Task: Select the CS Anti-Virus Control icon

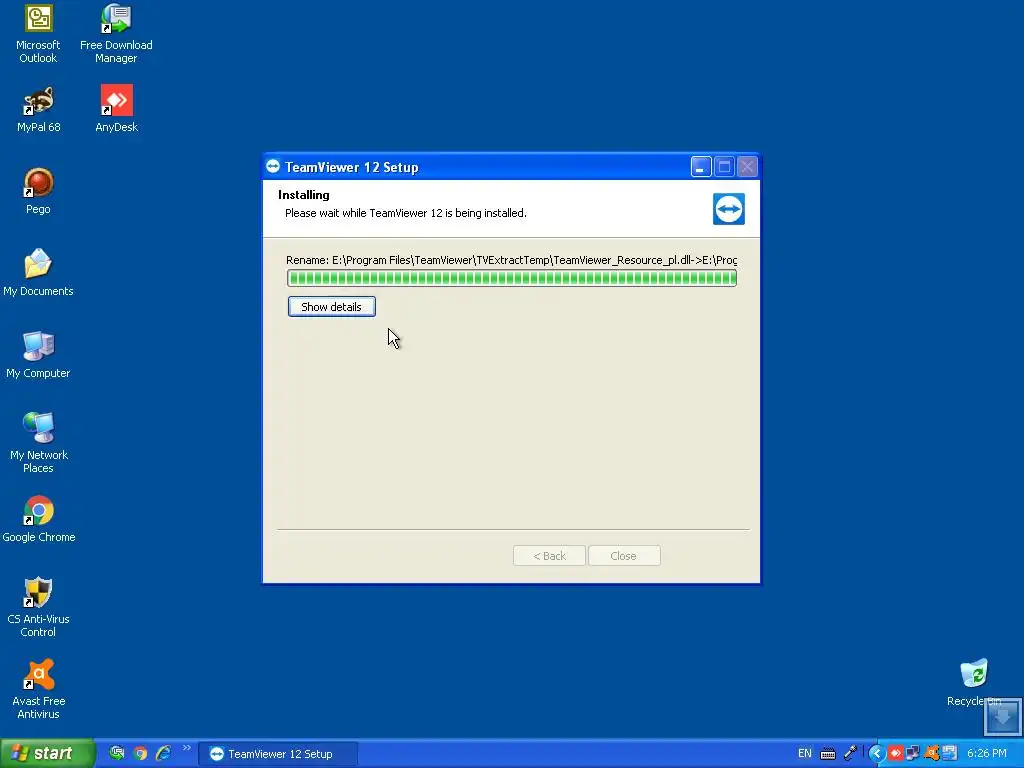Action: 38,607
